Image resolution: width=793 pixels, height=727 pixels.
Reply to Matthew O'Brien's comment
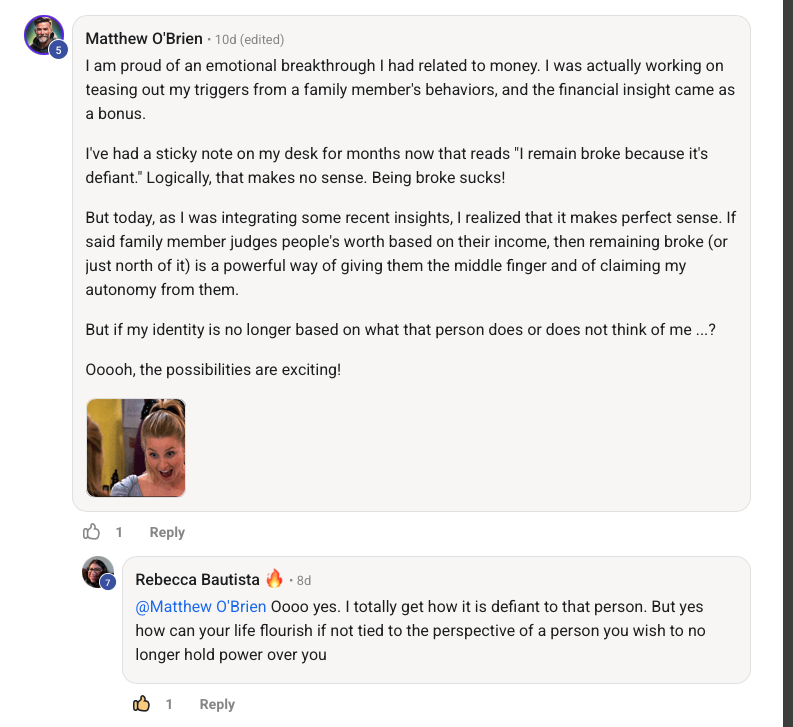pyautogui.click(x=167, y=532)
